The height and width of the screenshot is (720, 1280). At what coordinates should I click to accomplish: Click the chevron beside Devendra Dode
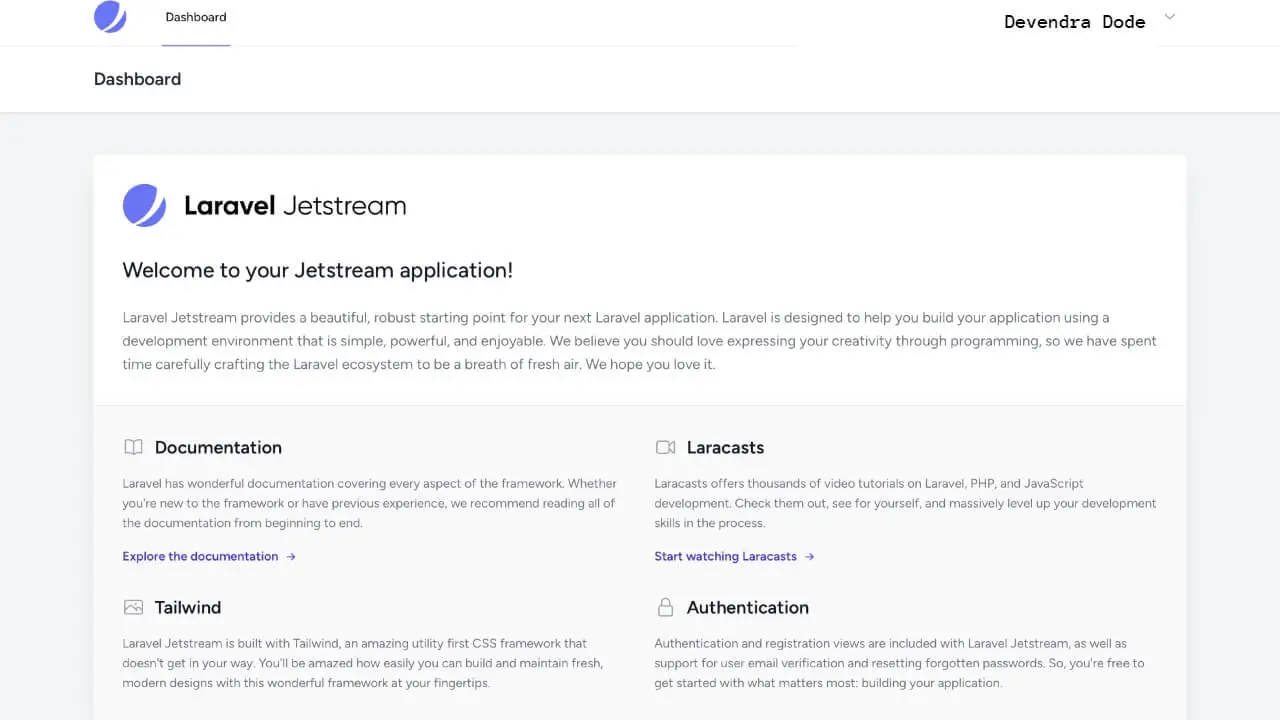(1170, 16)
